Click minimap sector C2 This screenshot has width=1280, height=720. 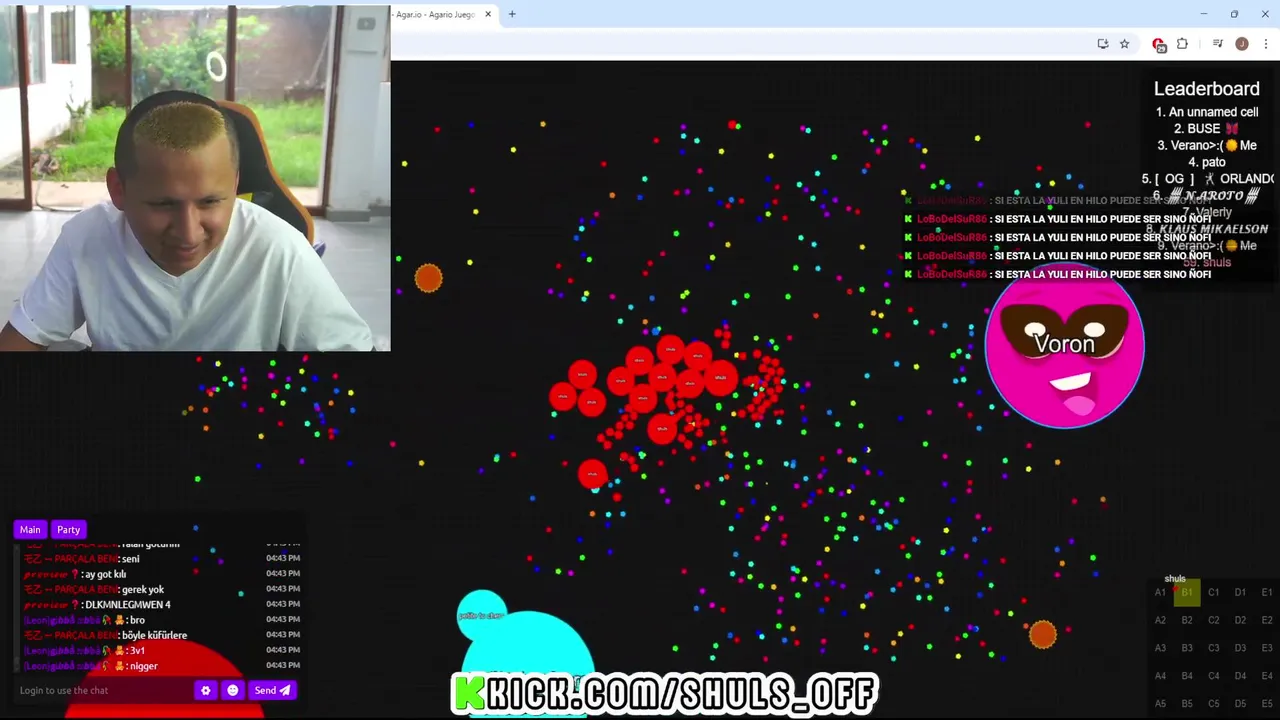(x=1213, y=620)
